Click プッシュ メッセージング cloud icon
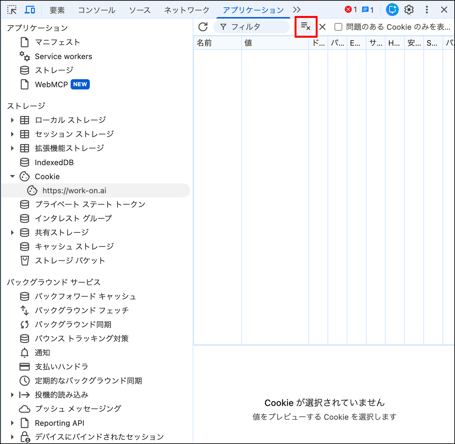The height and width of the screenshot is (444, 455). [x=24, y=409]
